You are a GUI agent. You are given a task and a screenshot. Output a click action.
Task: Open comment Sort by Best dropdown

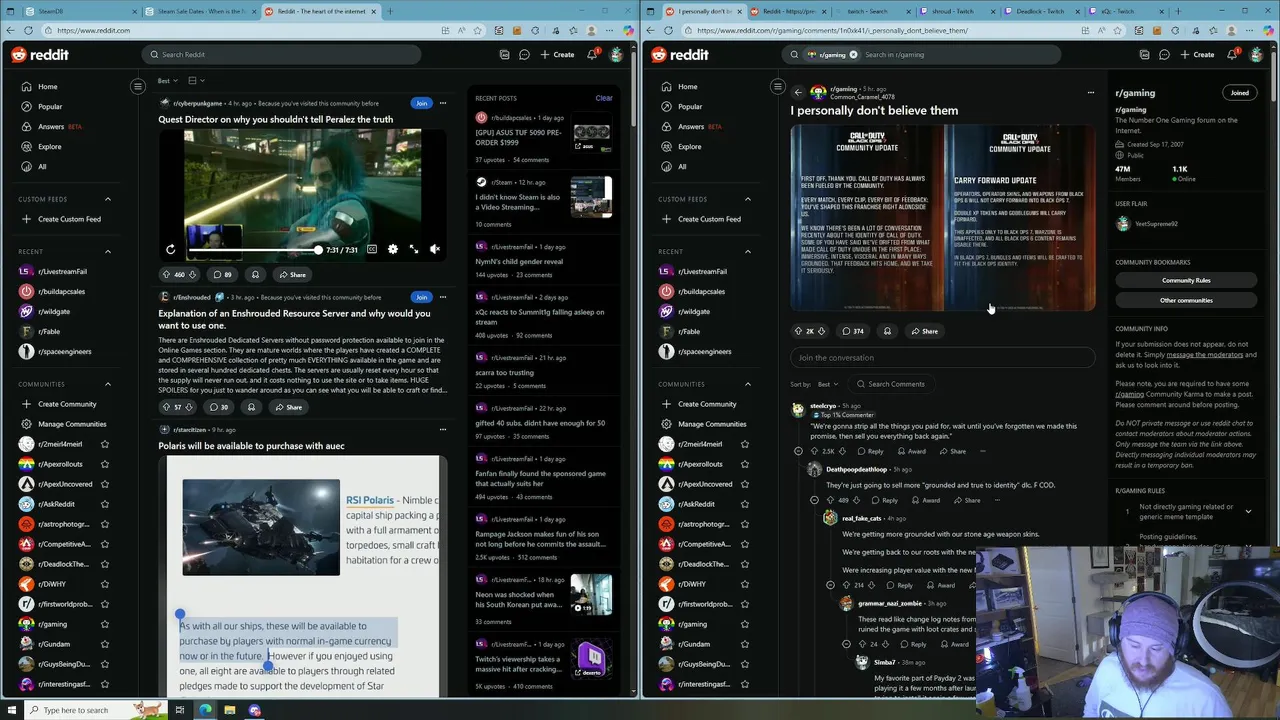point(827,384)
